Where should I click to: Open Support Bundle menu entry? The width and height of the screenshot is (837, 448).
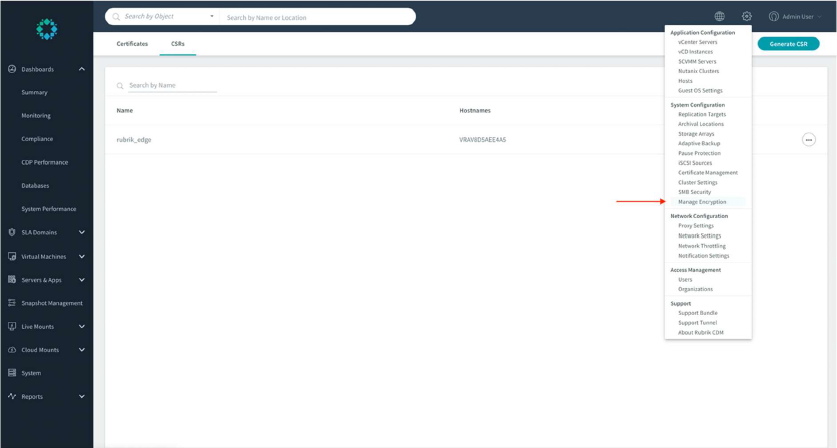click(698, 313)
